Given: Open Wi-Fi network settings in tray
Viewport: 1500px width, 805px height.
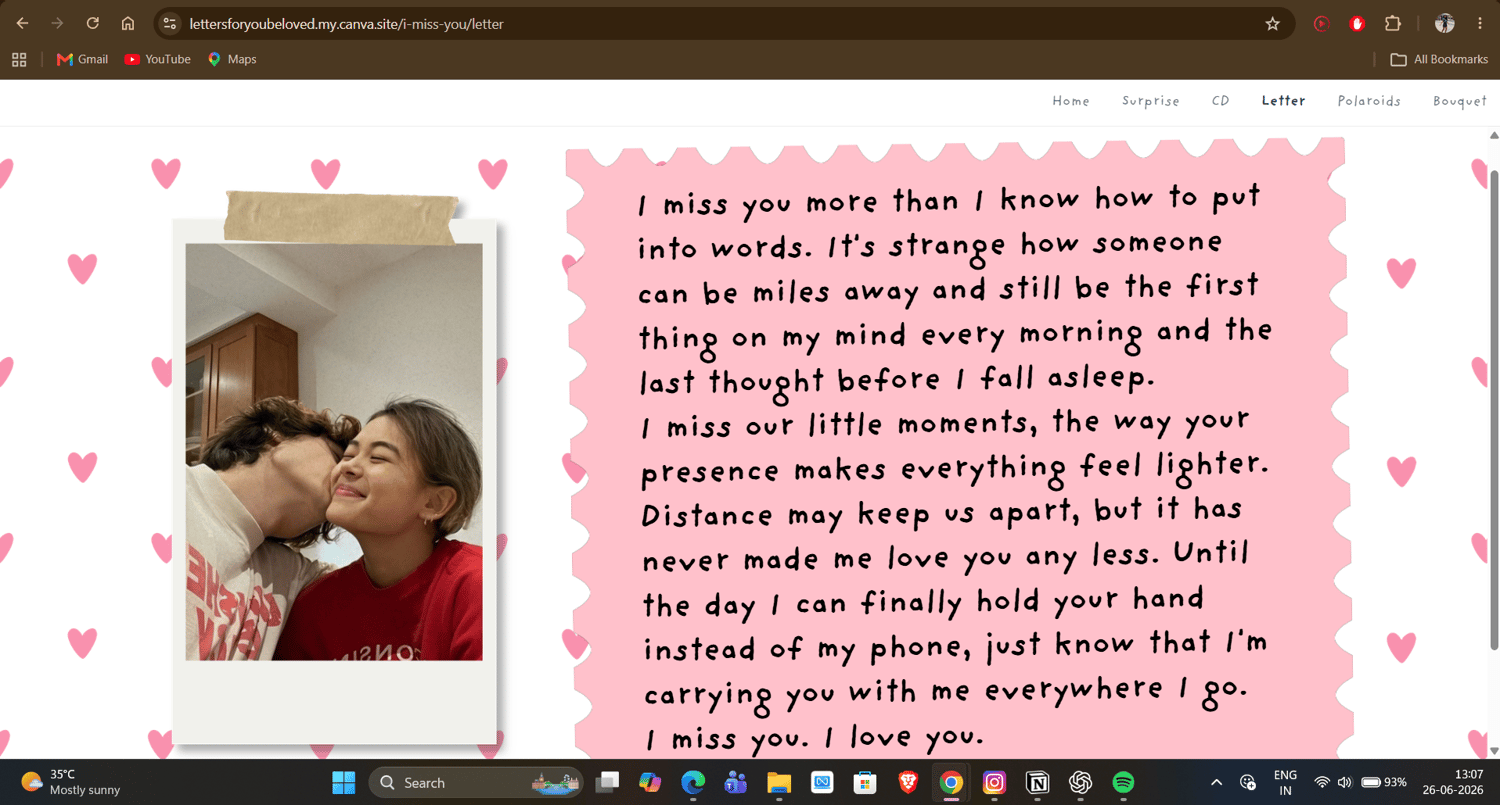Looking at the screenshot, I should (x=1322, y=782).
